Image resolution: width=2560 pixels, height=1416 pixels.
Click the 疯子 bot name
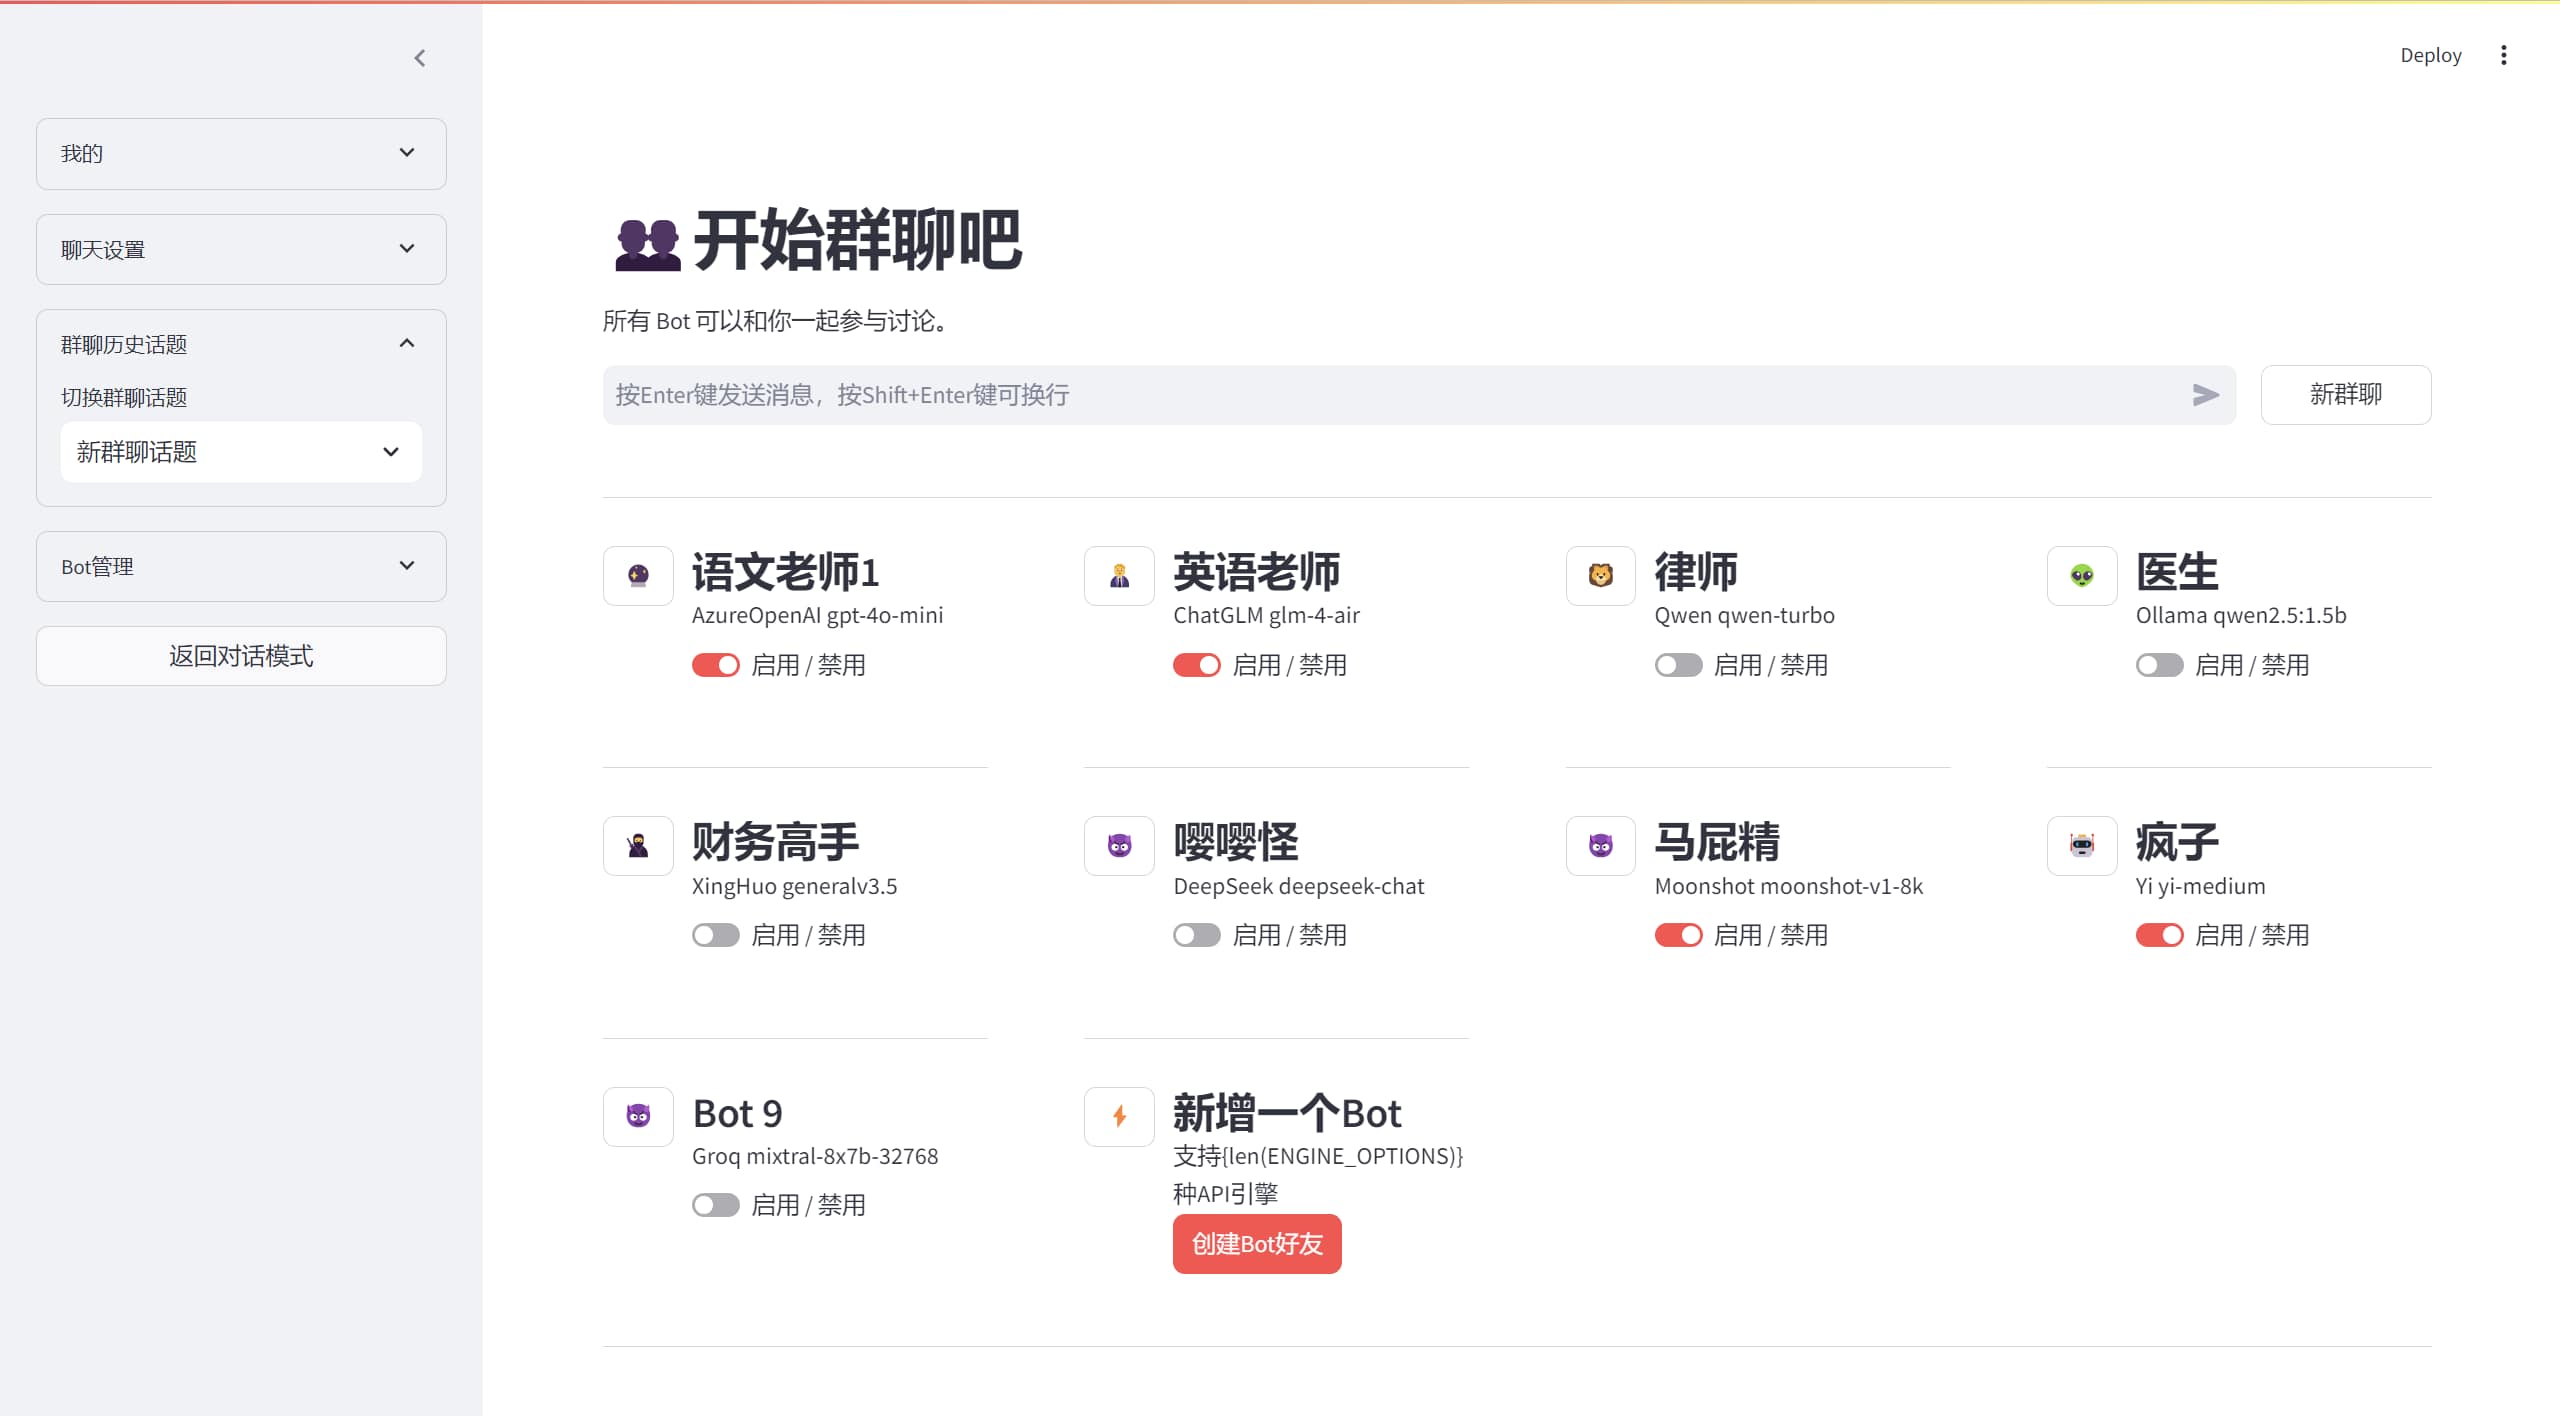[x=2177, y=842]
